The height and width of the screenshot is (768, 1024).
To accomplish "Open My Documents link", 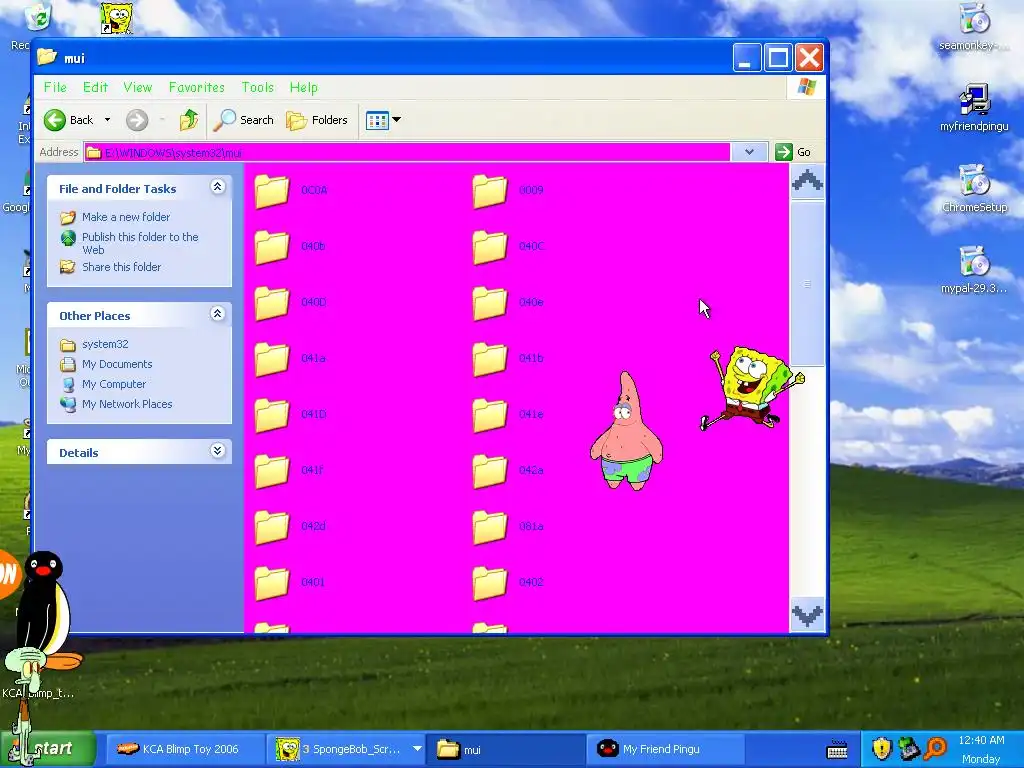I will coord(117,364).
